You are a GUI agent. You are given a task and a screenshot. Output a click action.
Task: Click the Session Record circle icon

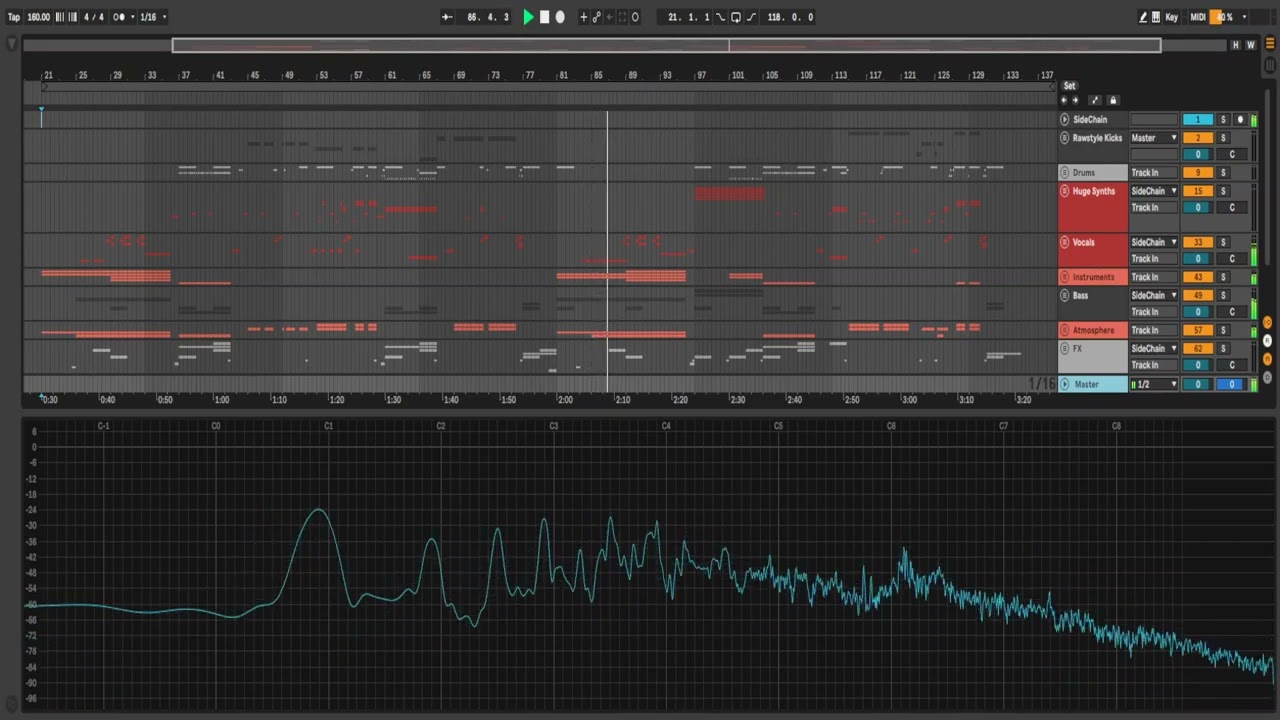[x=635, y=17]
